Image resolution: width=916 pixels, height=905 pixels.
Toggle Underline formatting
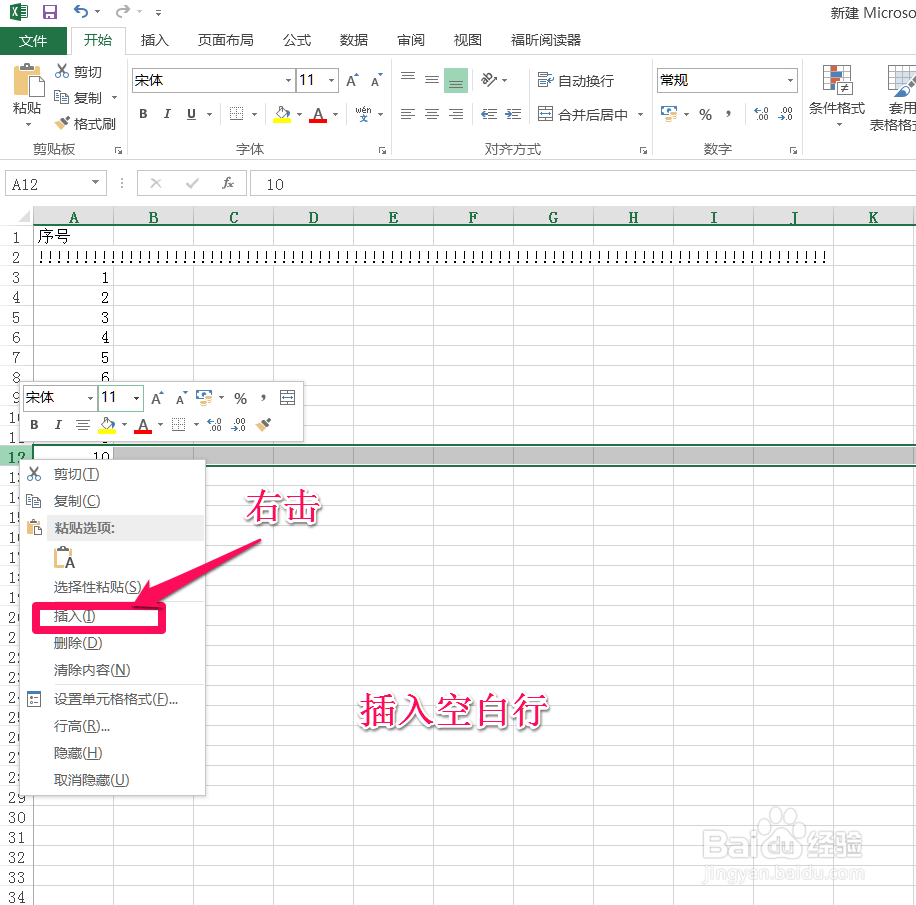[x=190, y=114]
